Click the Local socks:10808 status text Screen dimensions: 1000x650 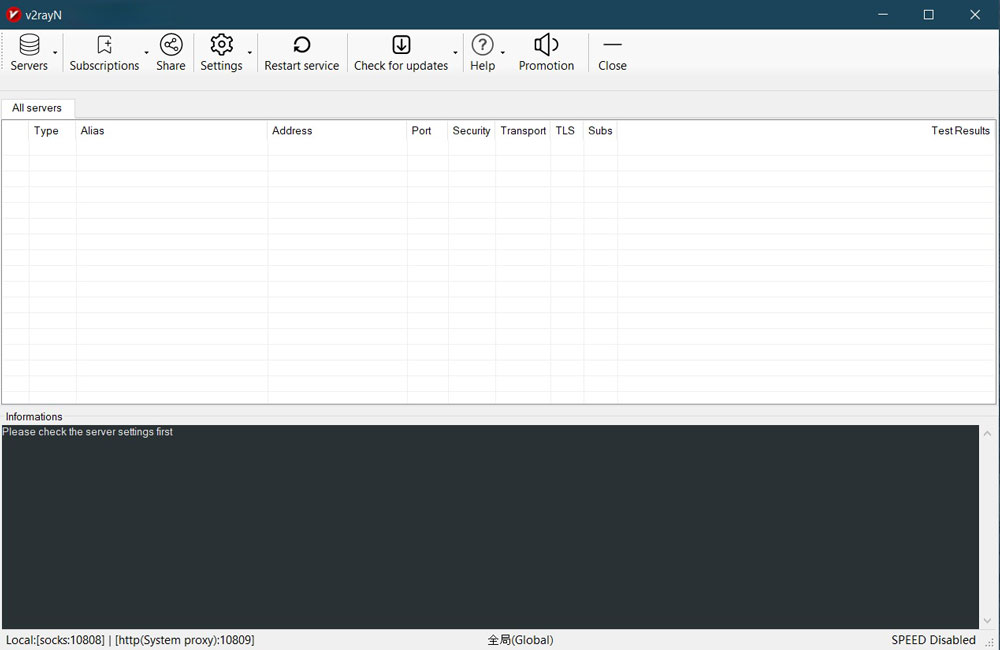point(130,640)
